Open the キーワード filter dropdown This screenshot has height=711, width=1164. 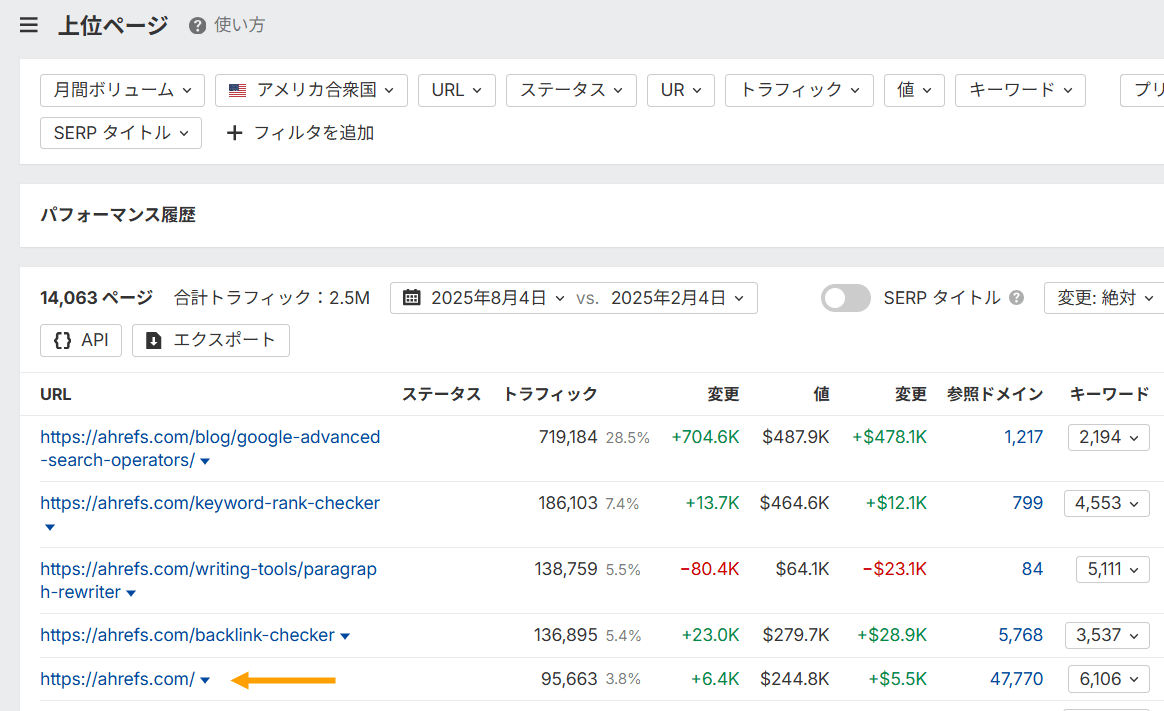tap(1020, 90)
